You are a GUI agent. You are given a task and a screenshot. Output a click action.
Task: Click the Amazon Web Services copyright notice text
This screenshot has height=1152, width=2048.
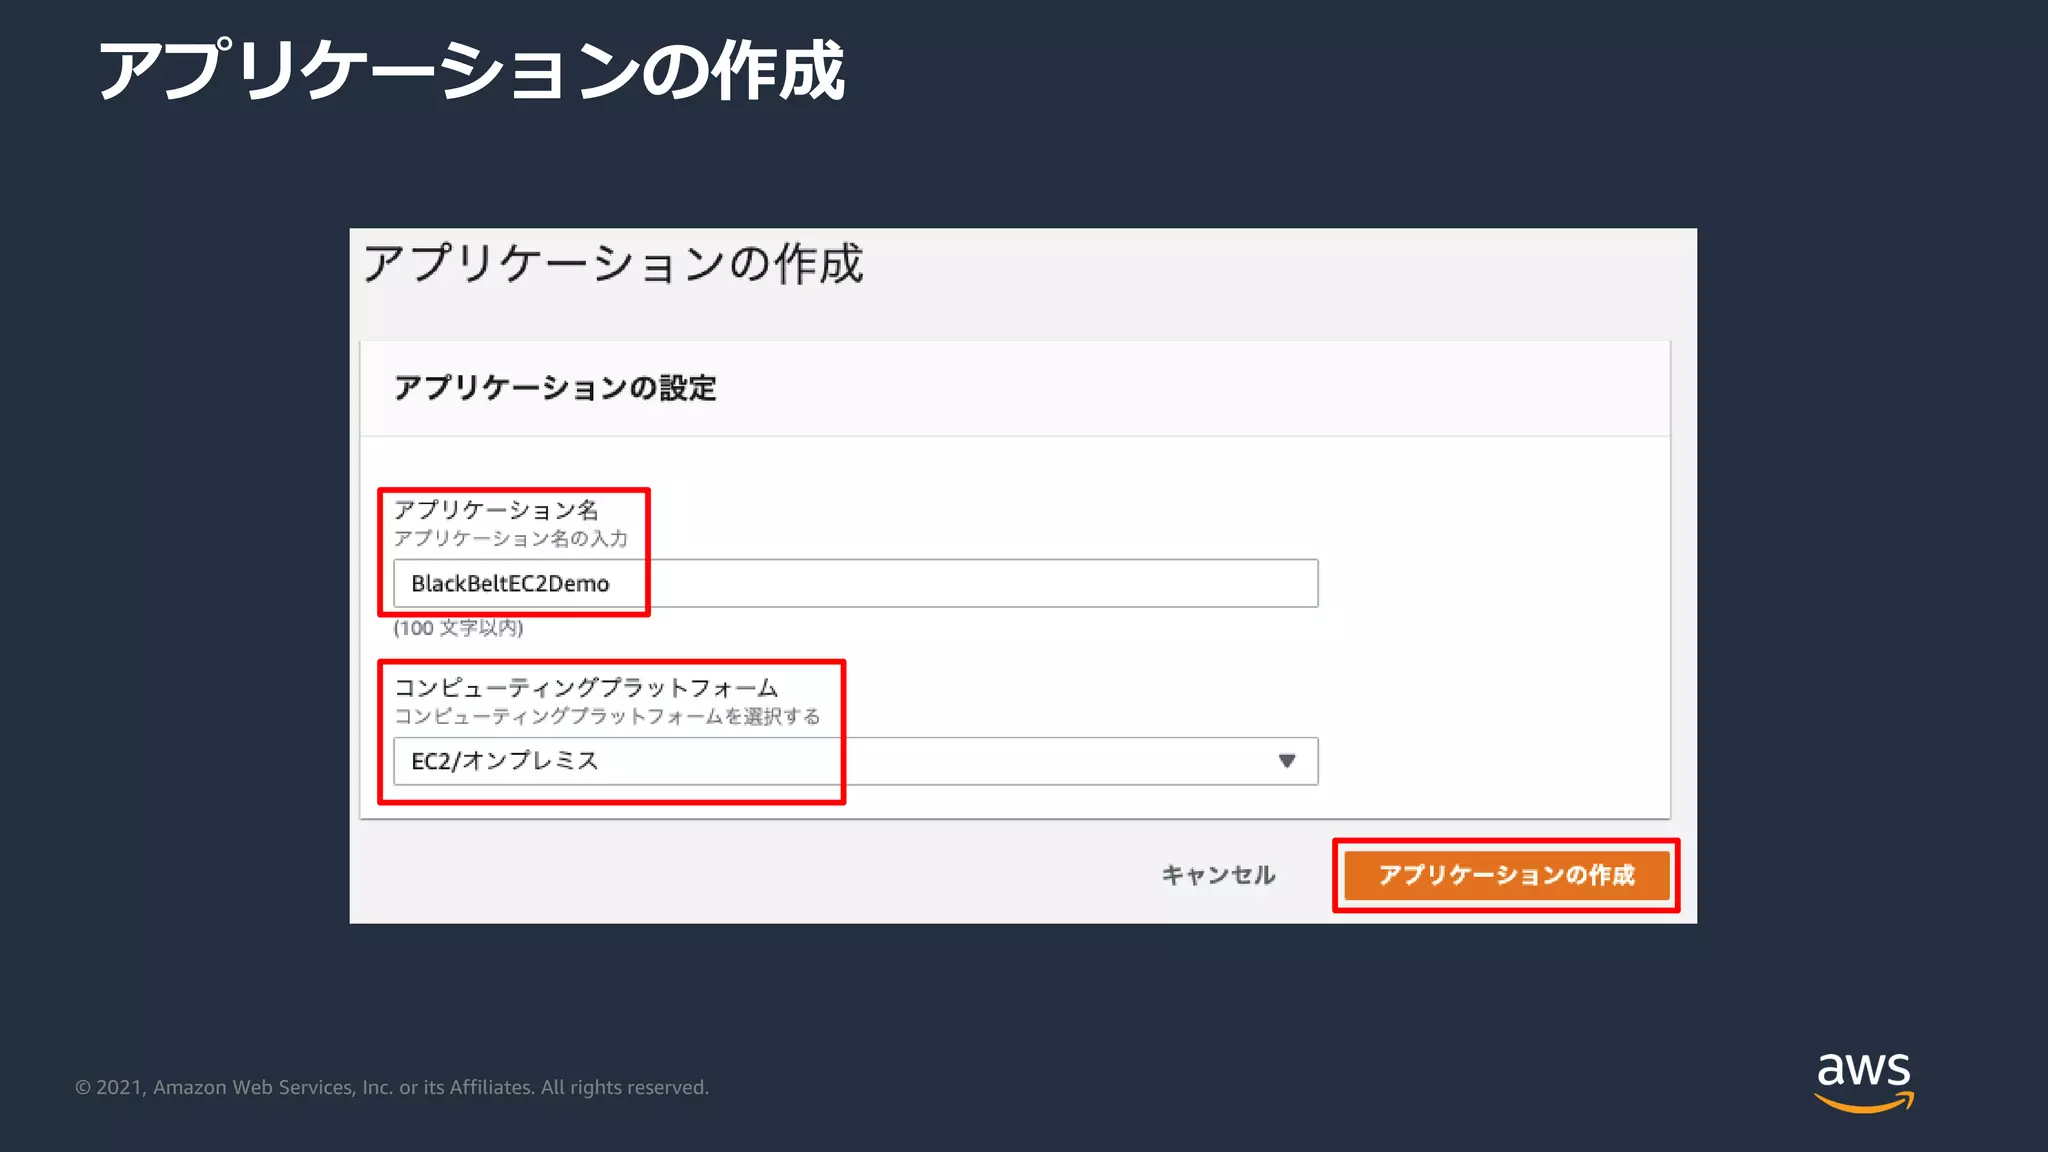(392, 1087)
